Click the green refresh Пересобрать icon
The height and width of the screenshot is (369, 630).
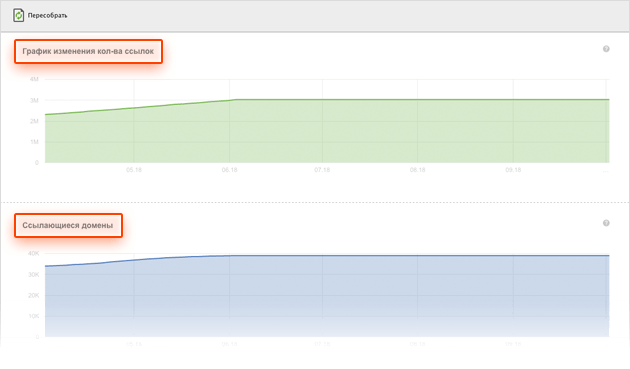18,15
